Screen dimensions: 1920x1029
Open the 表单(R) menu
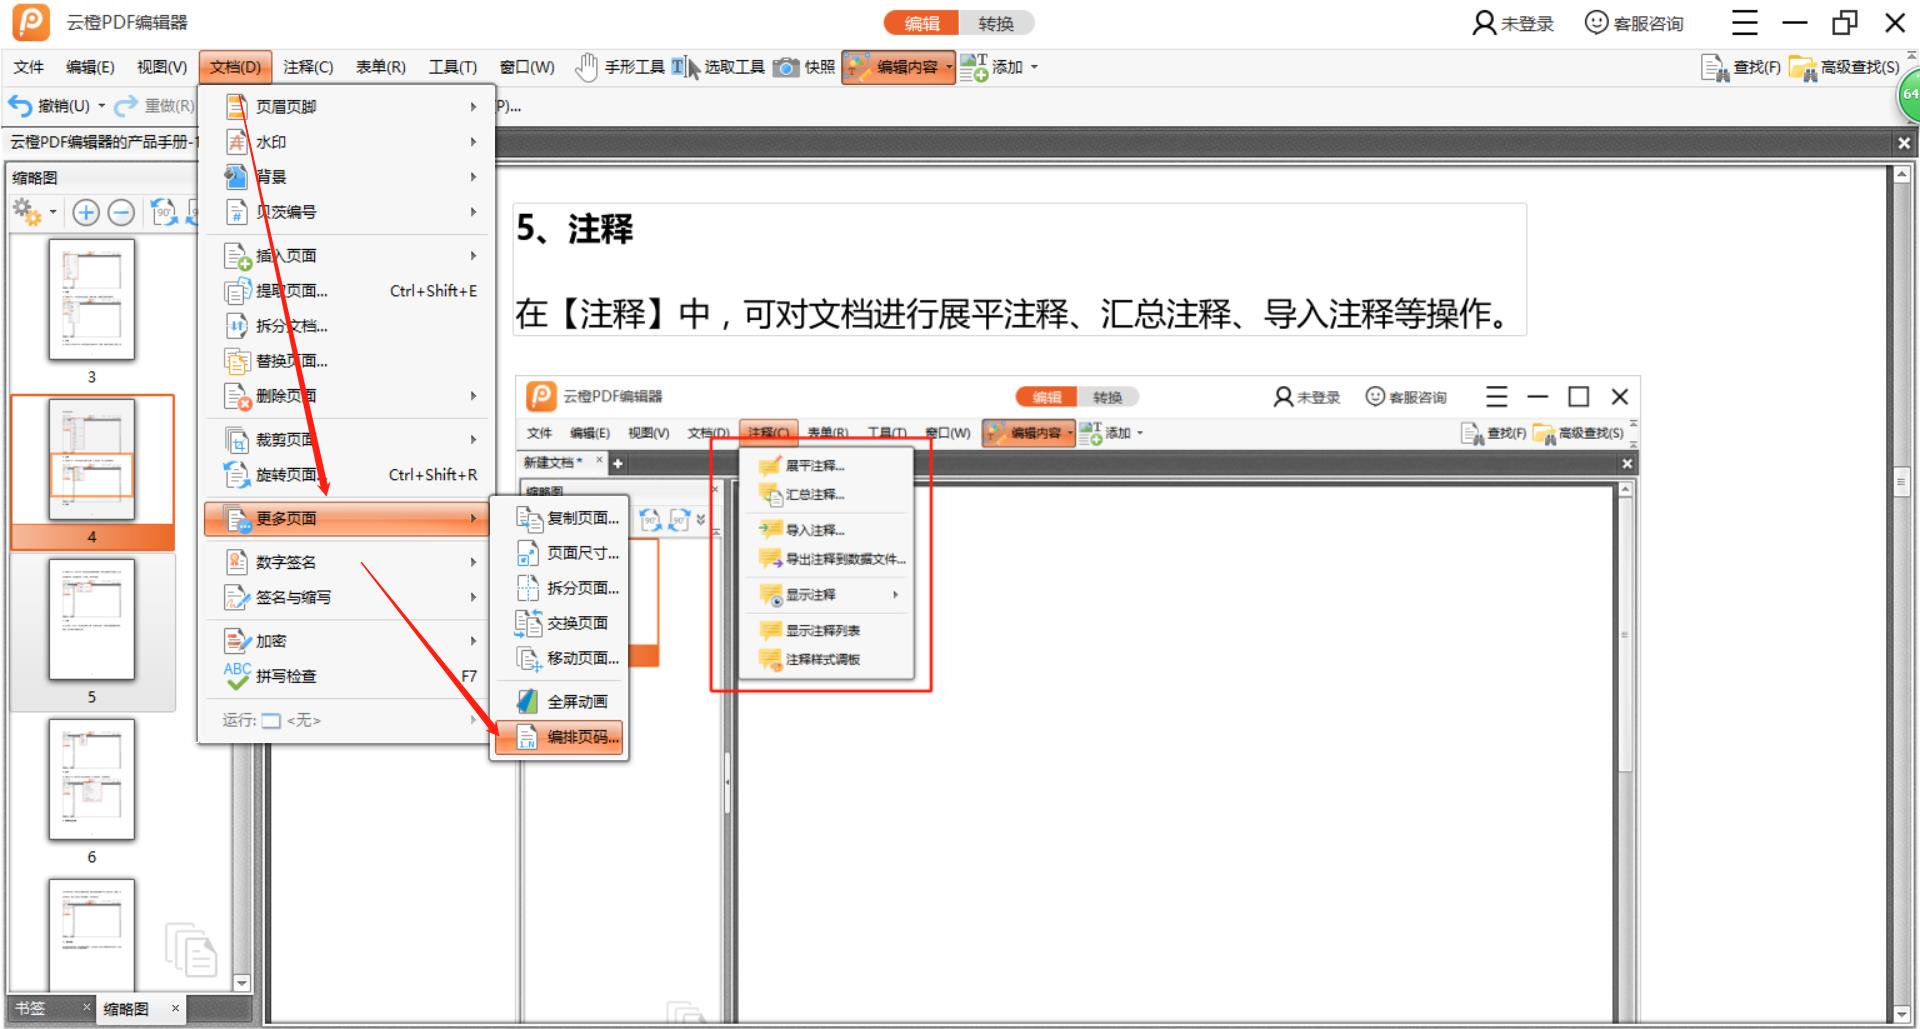coord(380,67)
